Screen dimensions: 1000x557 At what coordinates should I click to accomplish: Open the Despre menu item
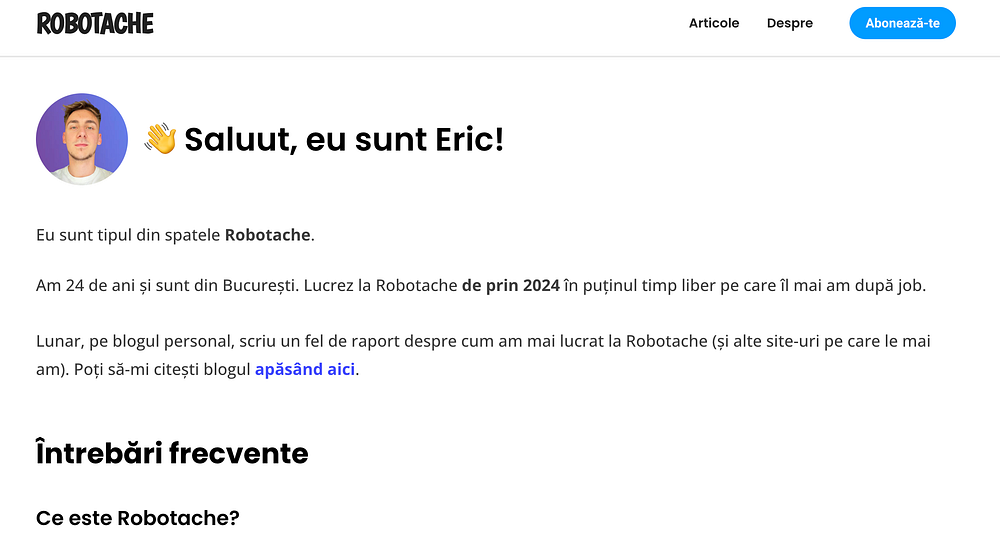coord(790,23)
